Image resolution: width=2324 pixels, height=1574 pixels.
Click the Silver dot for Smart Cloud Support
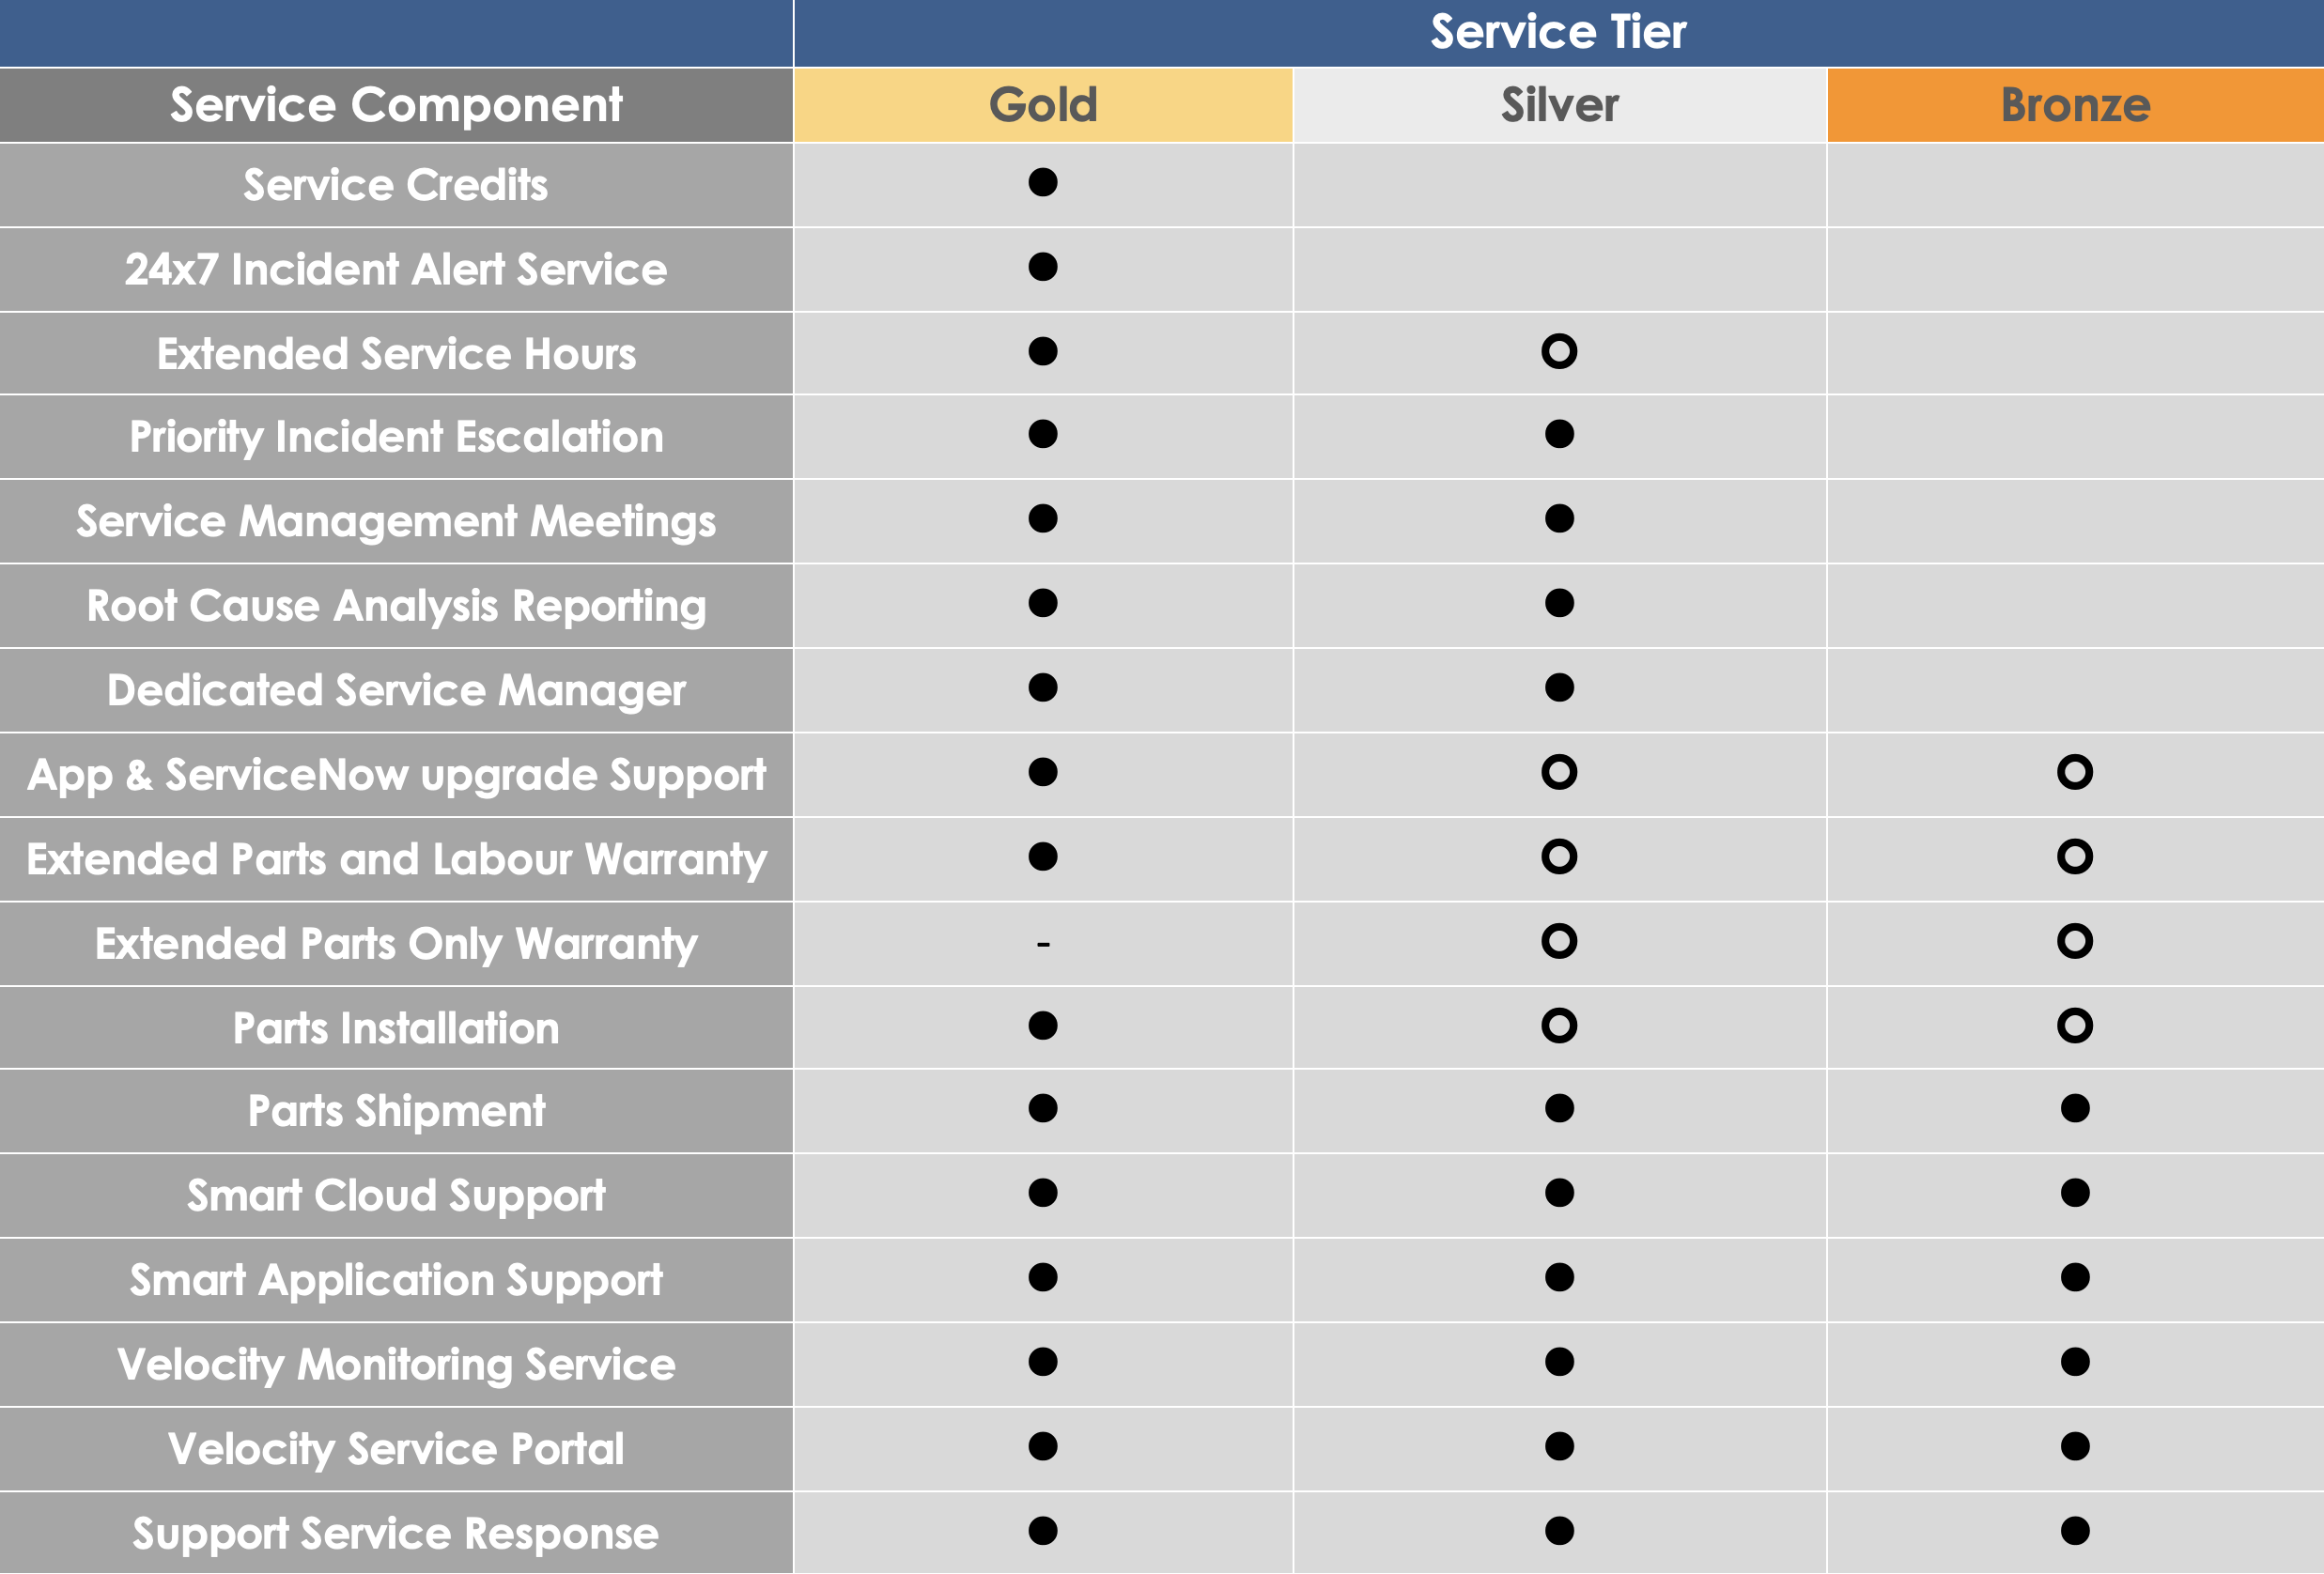(1559, 1193)
